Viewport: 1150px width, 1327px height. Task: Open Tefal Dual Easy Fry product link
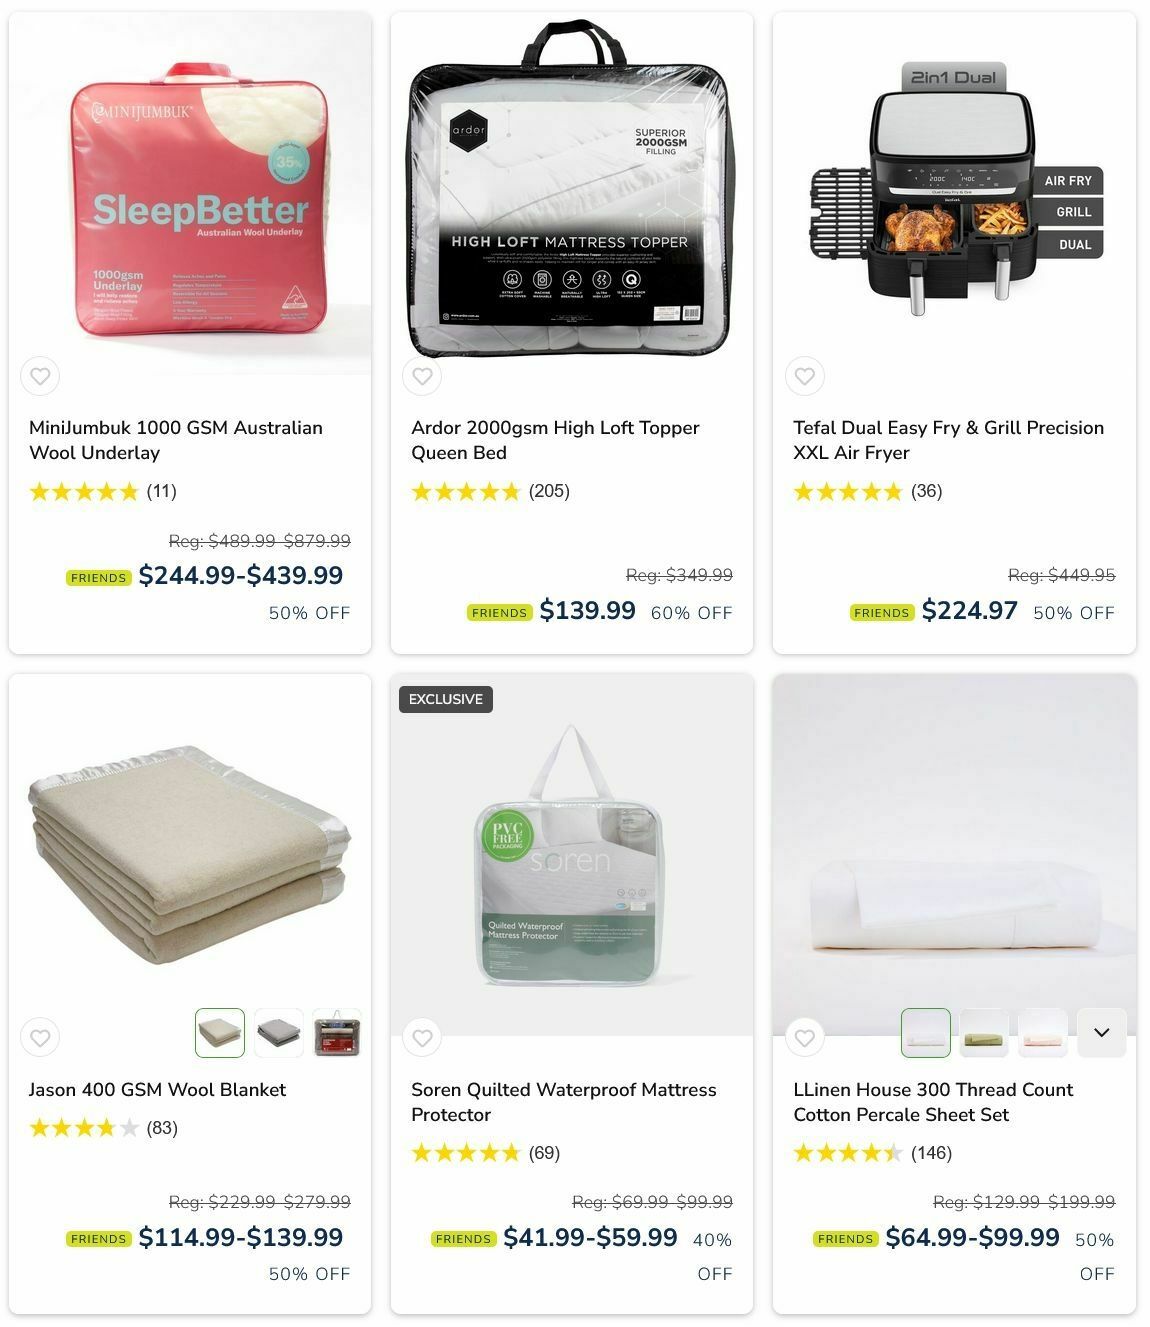948,440
